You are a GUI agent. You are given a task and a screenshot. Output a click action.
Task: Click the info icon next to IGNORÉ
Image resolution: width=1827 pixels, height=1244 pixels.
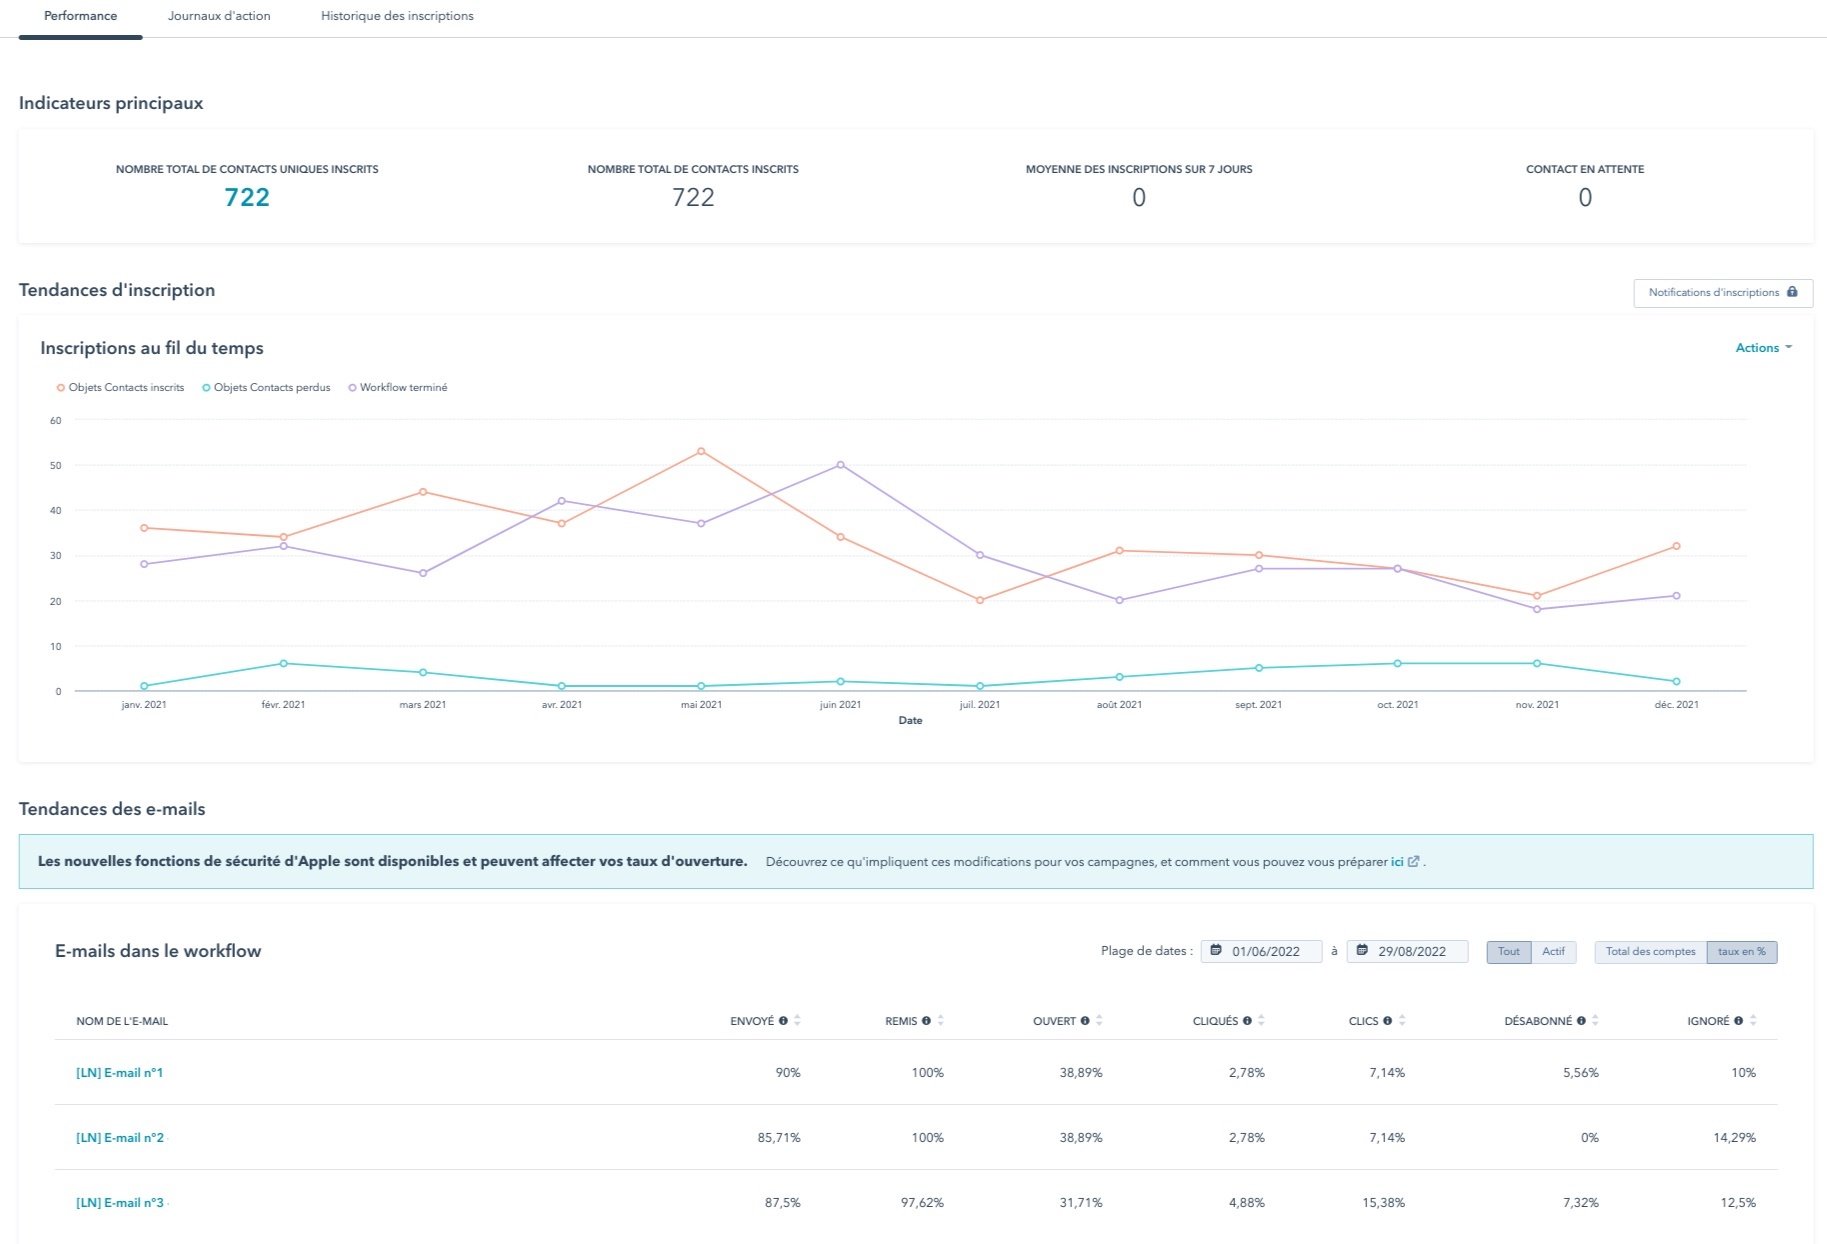(1739, 1021)
